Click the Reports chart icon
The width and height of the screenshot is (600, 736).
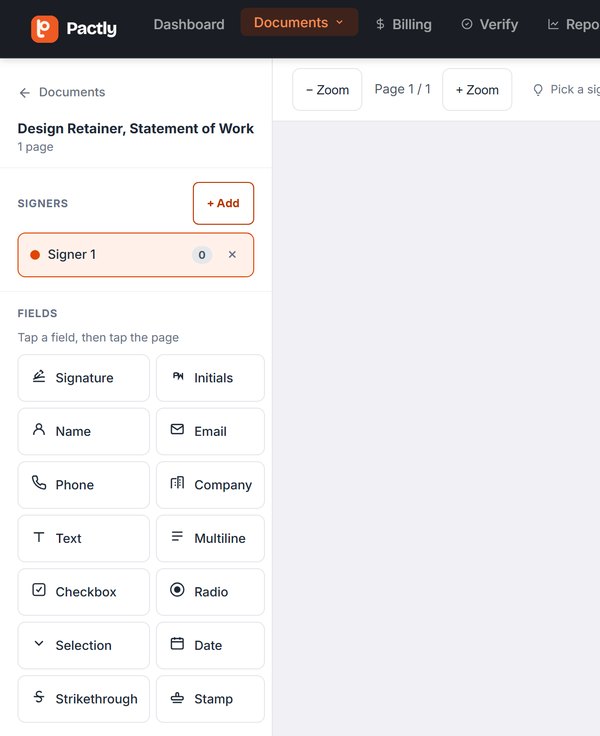(x=553, y=24)
